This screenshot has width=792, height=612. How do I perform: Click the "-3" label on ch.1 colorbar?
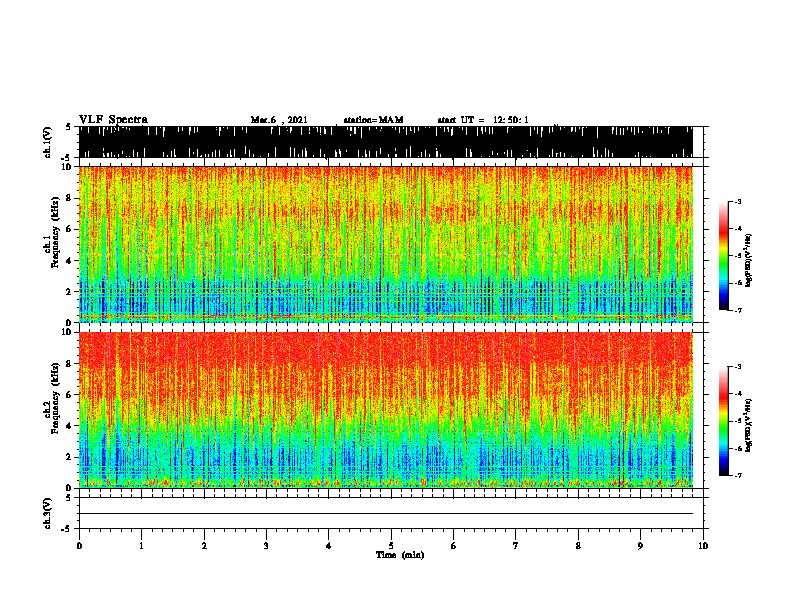[738, 201]
